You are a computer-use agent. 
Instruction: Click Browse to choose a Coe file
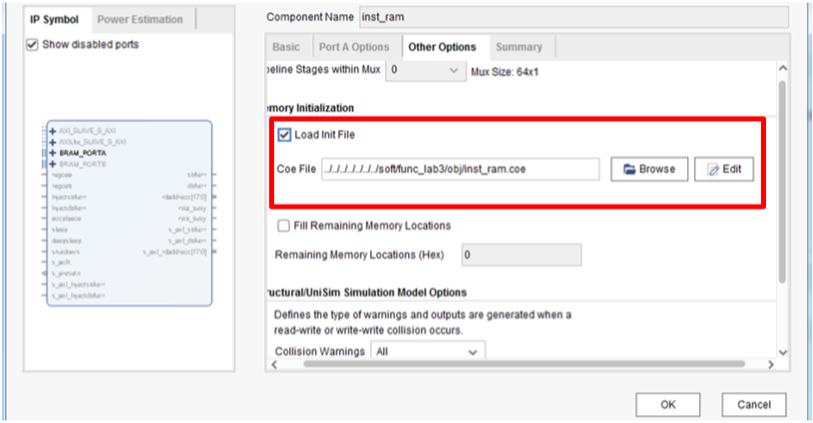pos(648,169)
